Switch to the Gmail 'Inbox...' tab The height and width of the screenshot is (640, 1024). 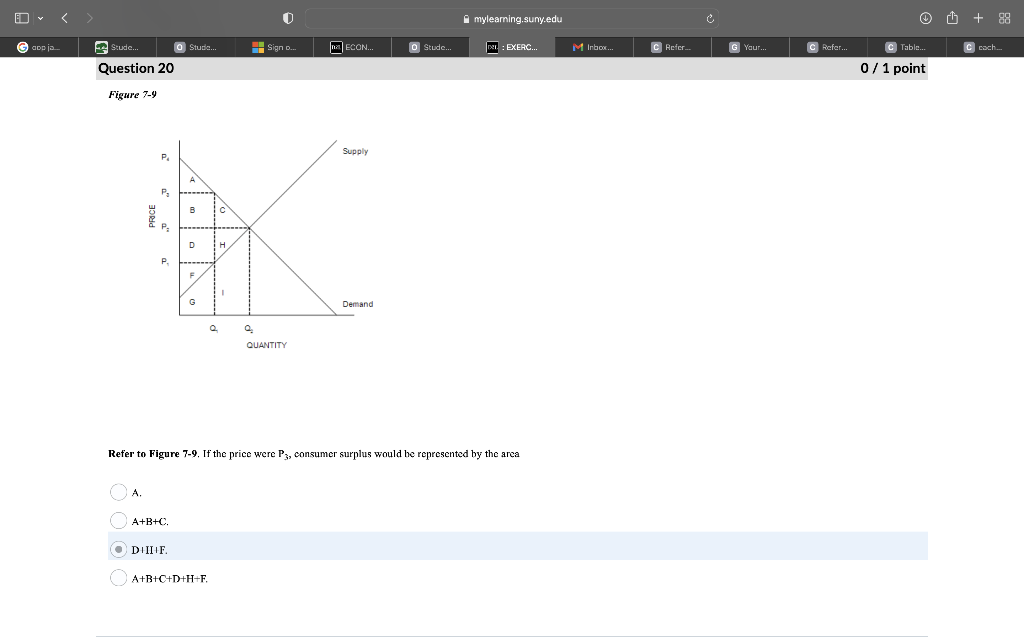click(594, 47)
